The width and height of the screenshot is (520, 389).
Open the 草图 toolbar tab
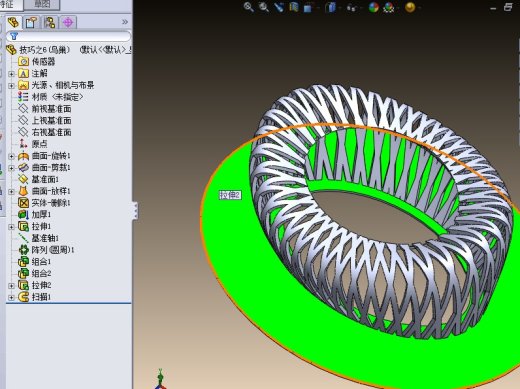[x=42, y=4]
